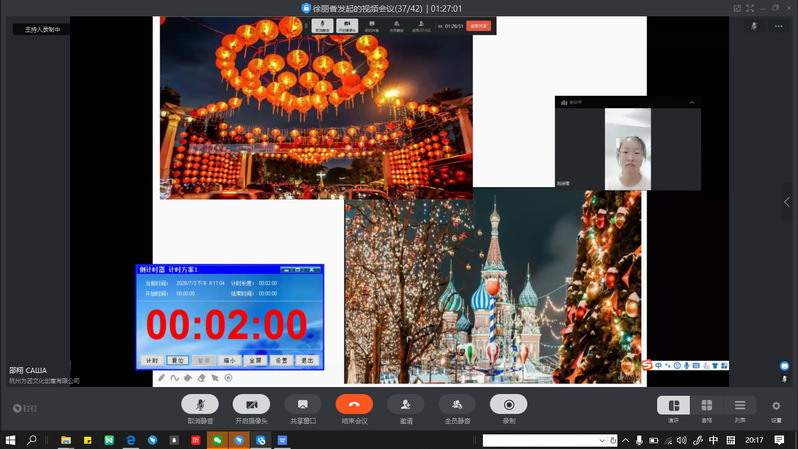Select participant video thumbnail of woman
The height and width of the screenshot is (449, 798).
coord(628,149)
